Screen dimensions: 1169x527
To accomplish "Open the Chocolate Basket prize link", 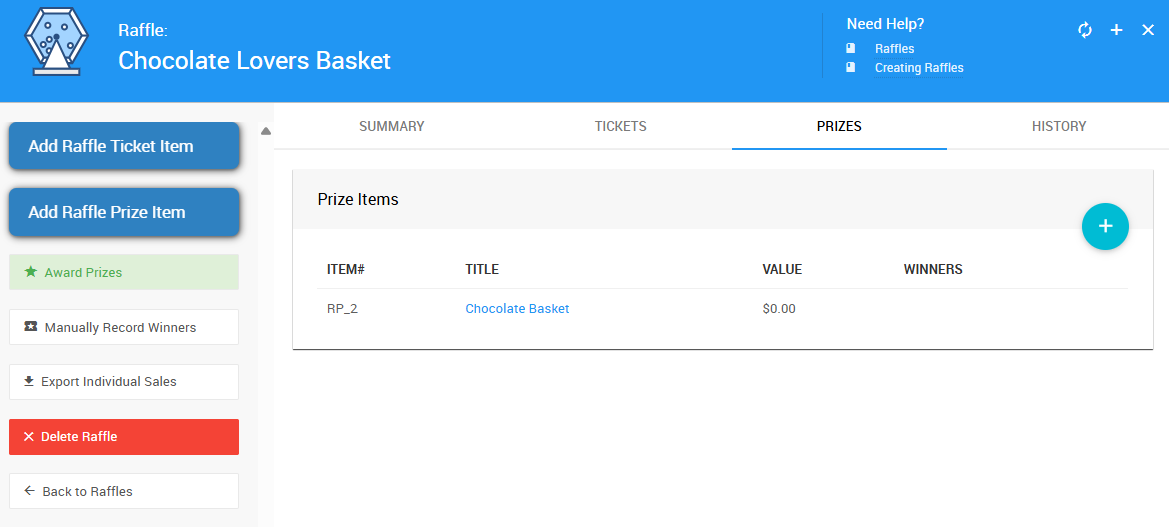I will (x=517, y=309).
